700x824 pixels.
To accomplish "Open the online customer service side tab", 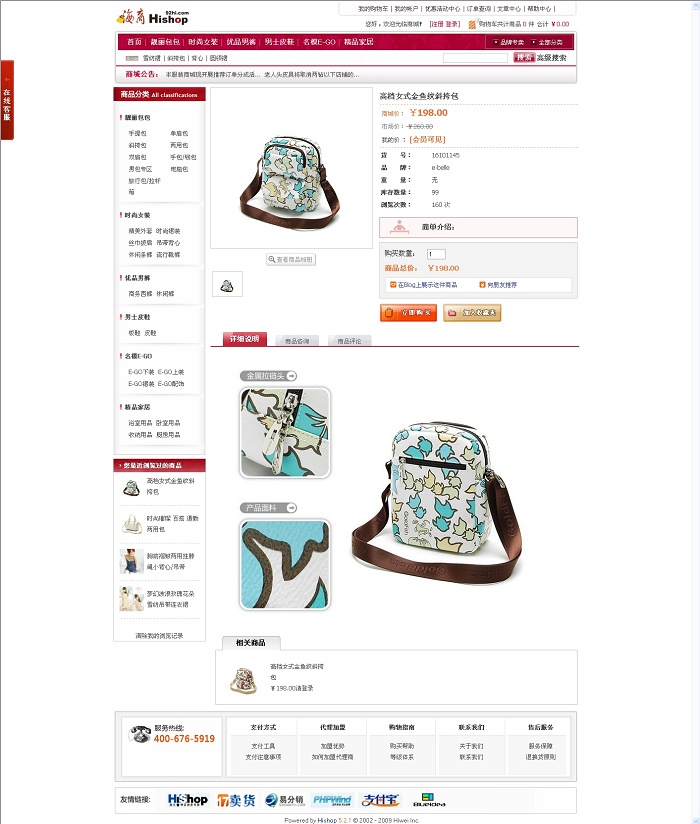I will 7,100.
